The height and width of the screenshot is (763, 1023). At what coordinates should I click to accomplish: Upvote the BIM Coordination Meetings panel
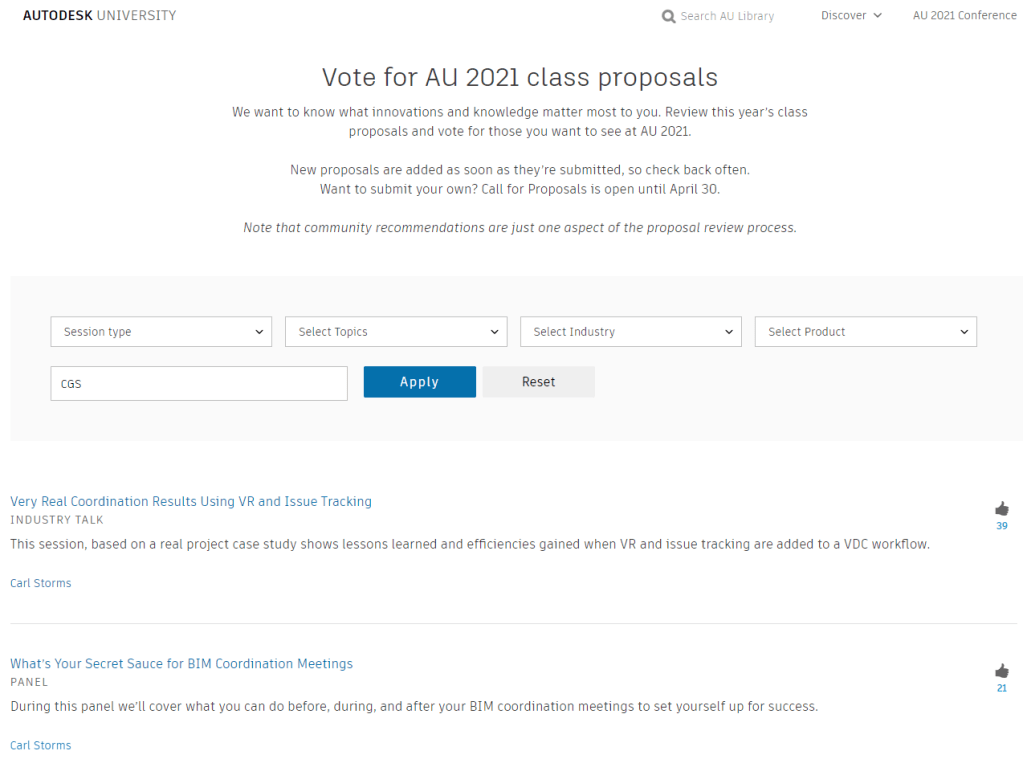(1002, 670)
